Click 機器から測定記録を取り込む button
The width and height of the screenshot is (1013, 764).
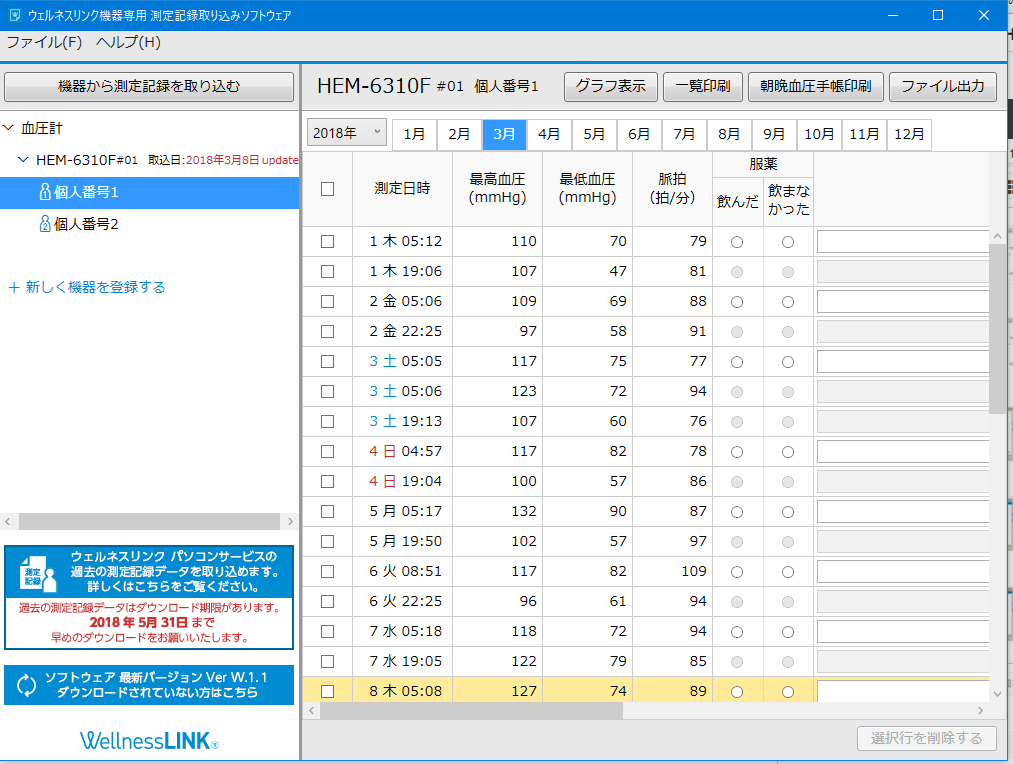coord(149,87)
